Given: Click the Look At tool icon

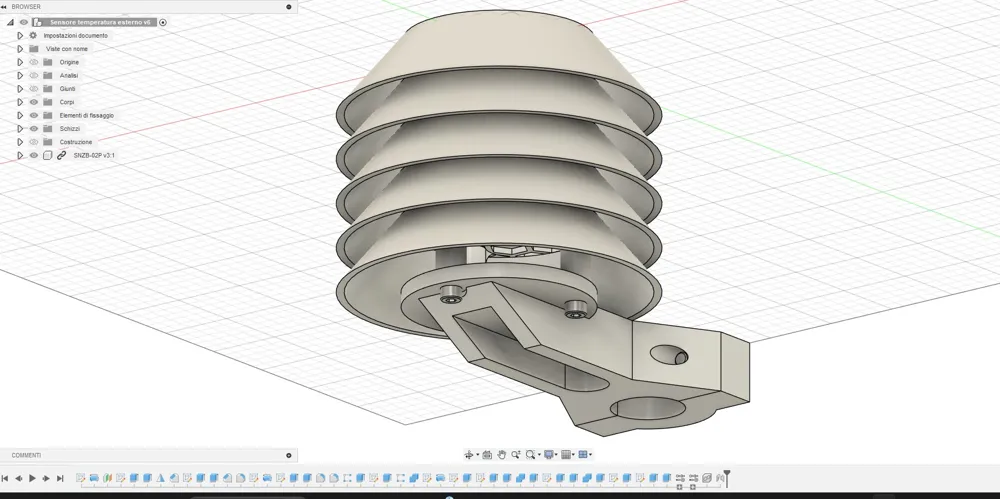Looking at the screenshot, I should pos(487,455).
